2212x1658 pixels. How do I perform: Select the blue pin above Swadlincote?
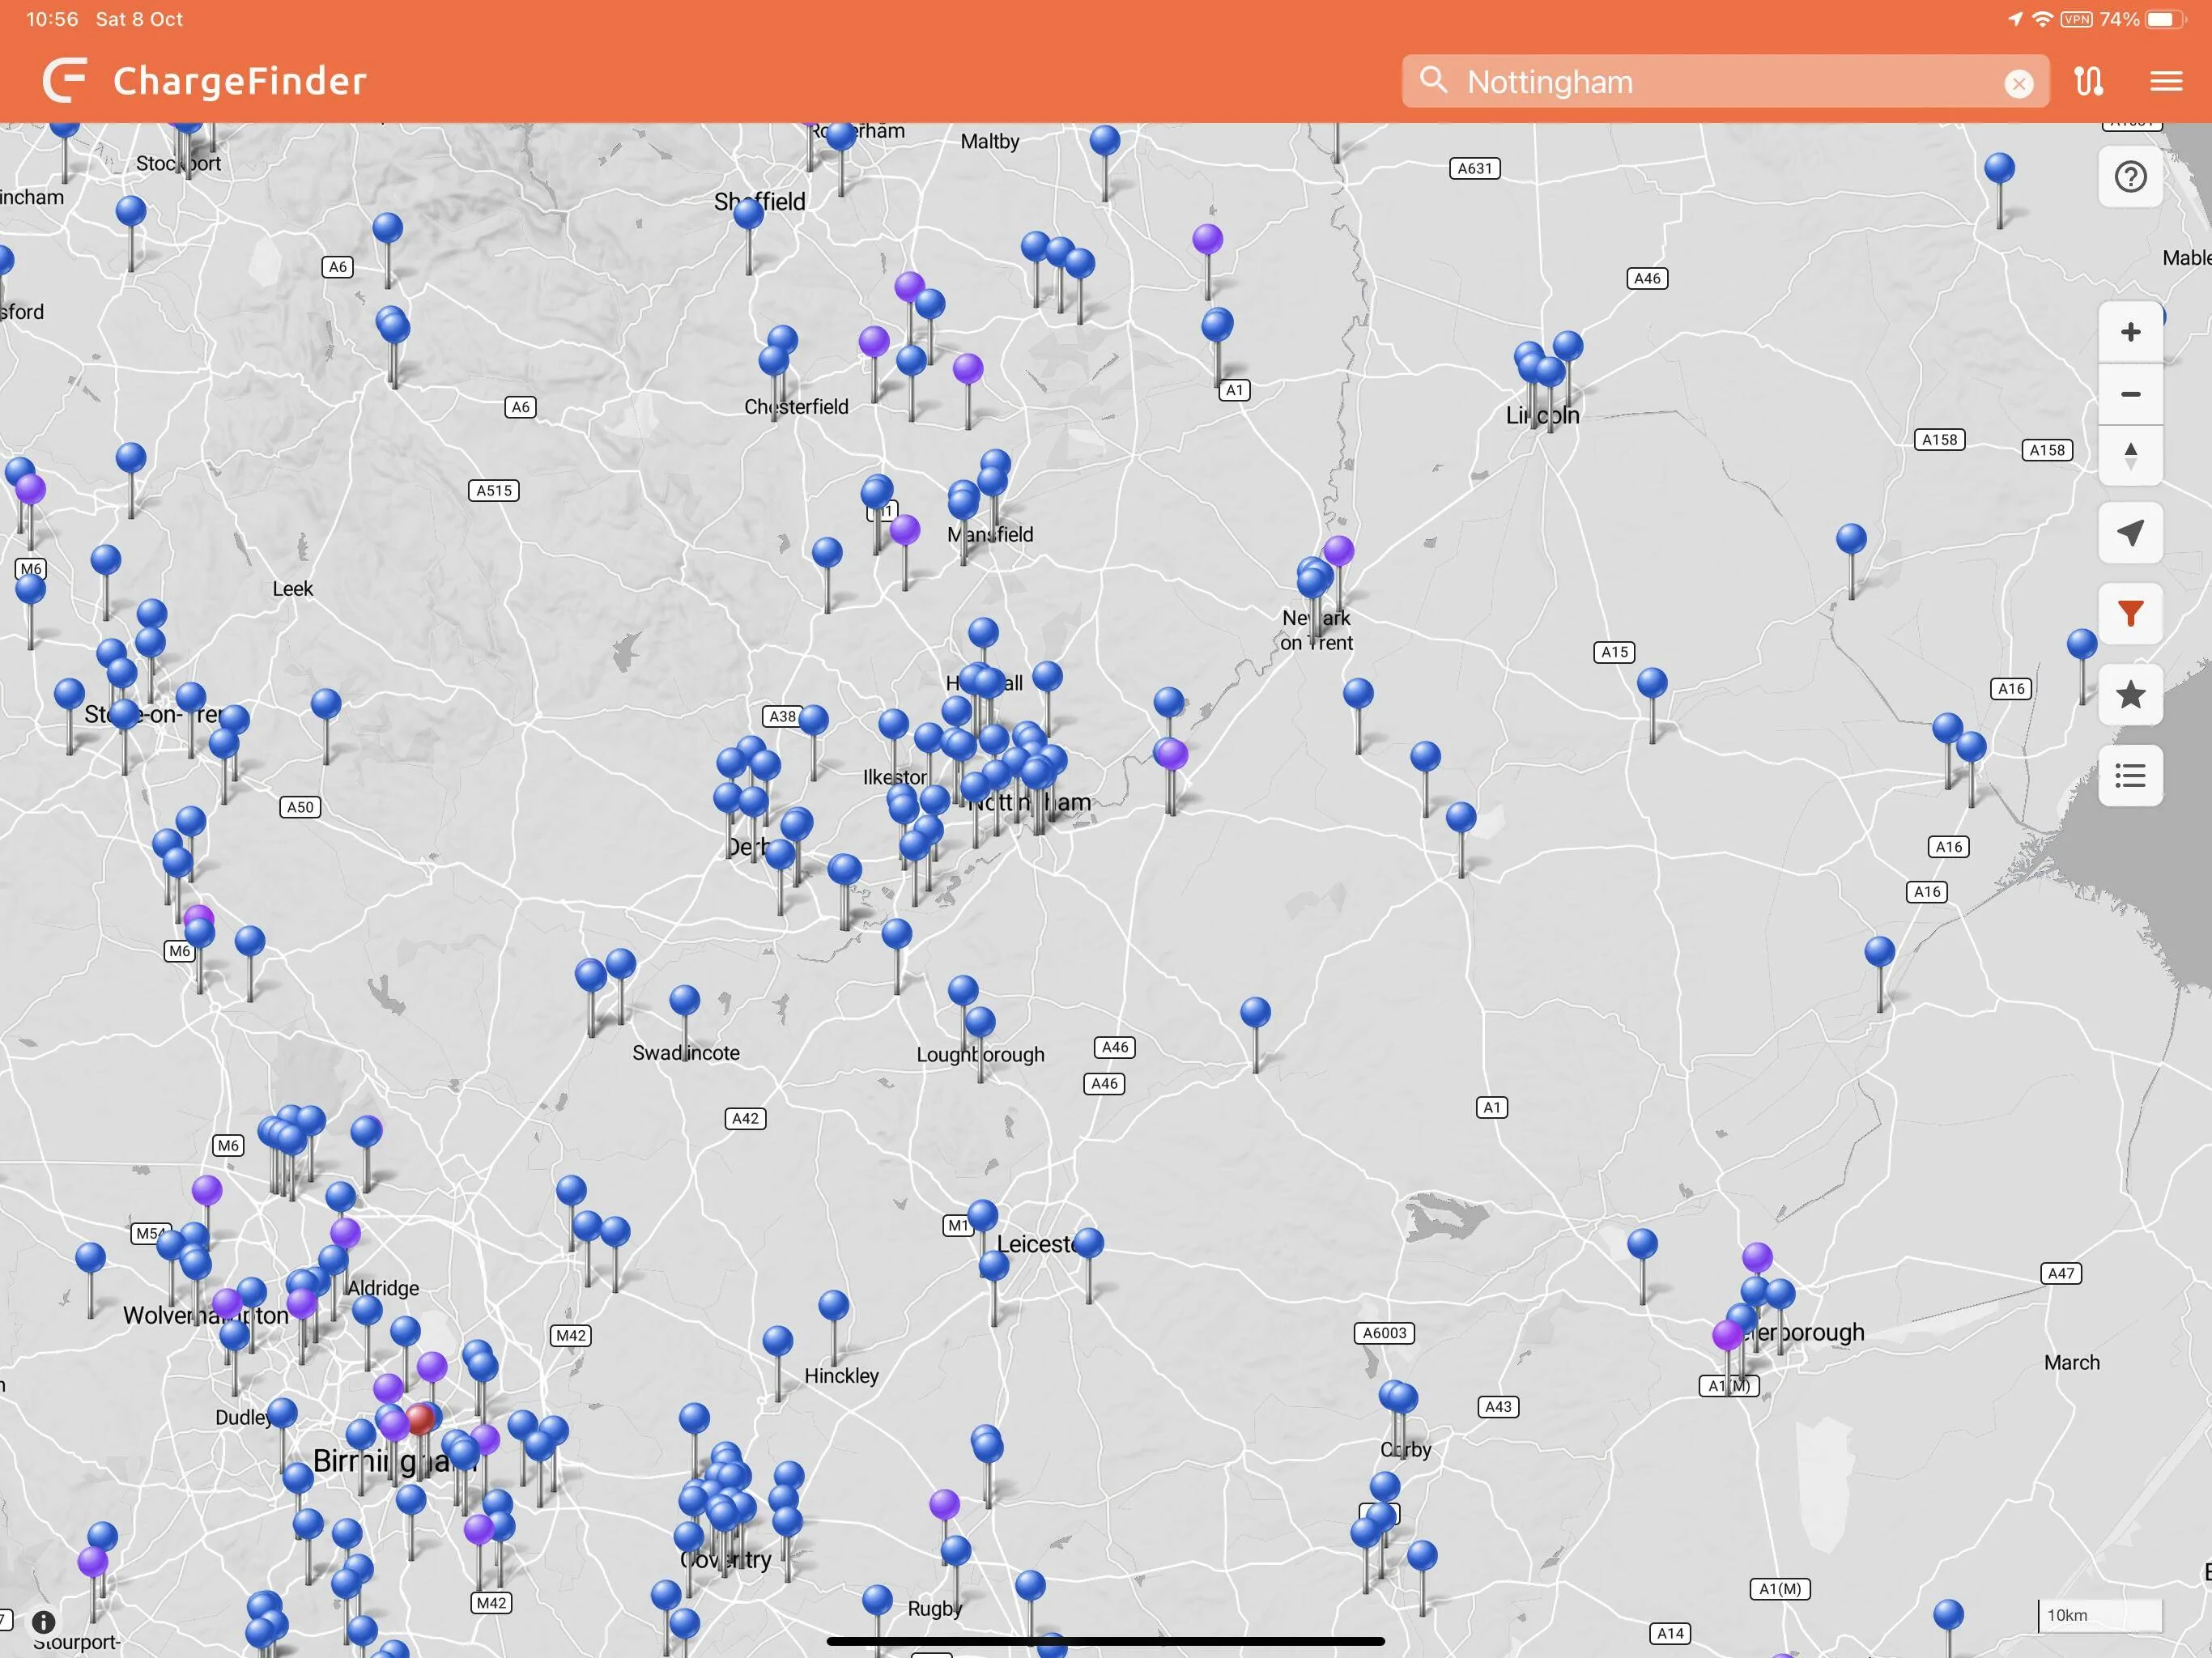pyautogui.click(x=684, y=1000)
